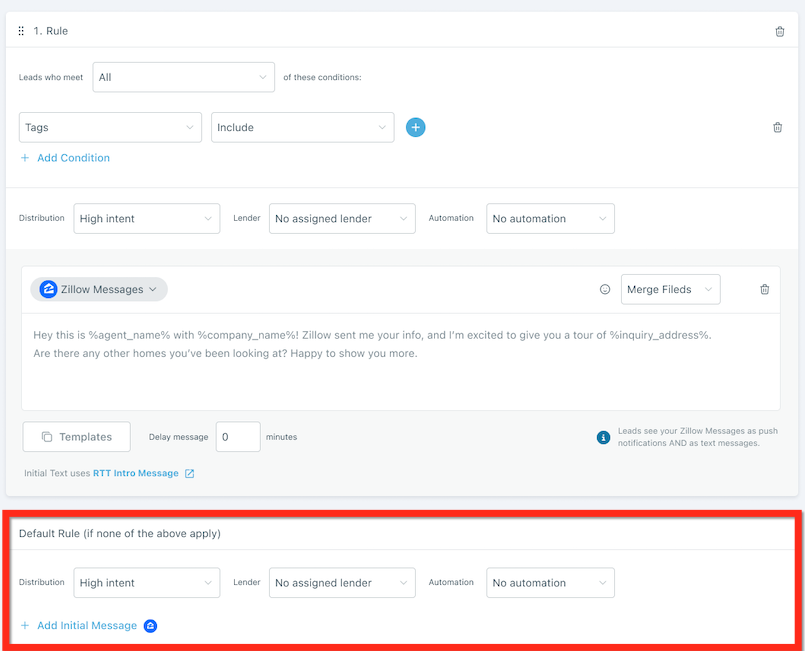This screenshot has height=651, width=805.
Task: Open external link icon after RTT Intro Message
Action: tap(190, 474)
